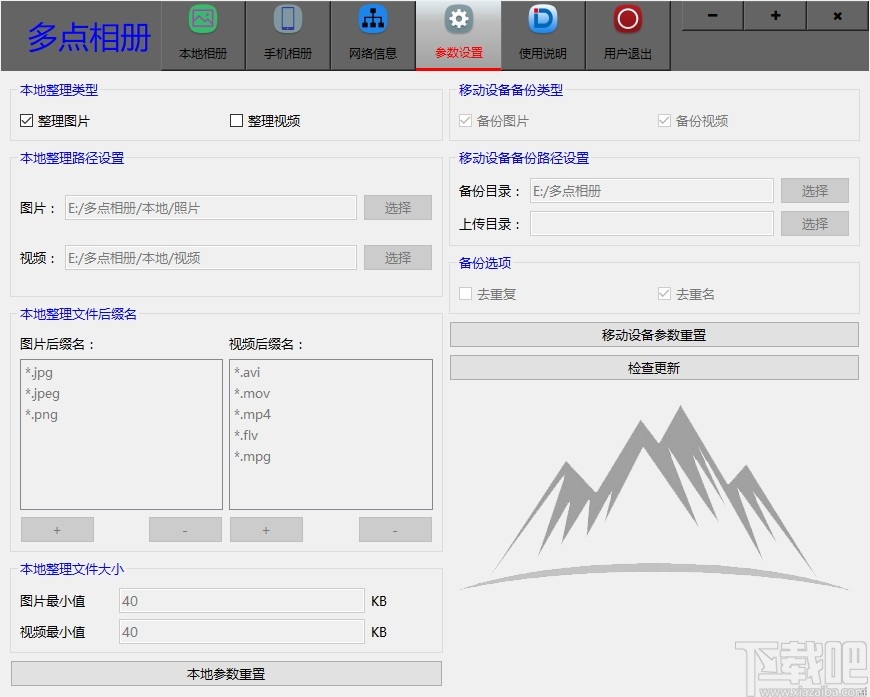Select *.mp4 in the video suffix list
Image resolution: width=870 pixels, height=697 pixels.
252,414
